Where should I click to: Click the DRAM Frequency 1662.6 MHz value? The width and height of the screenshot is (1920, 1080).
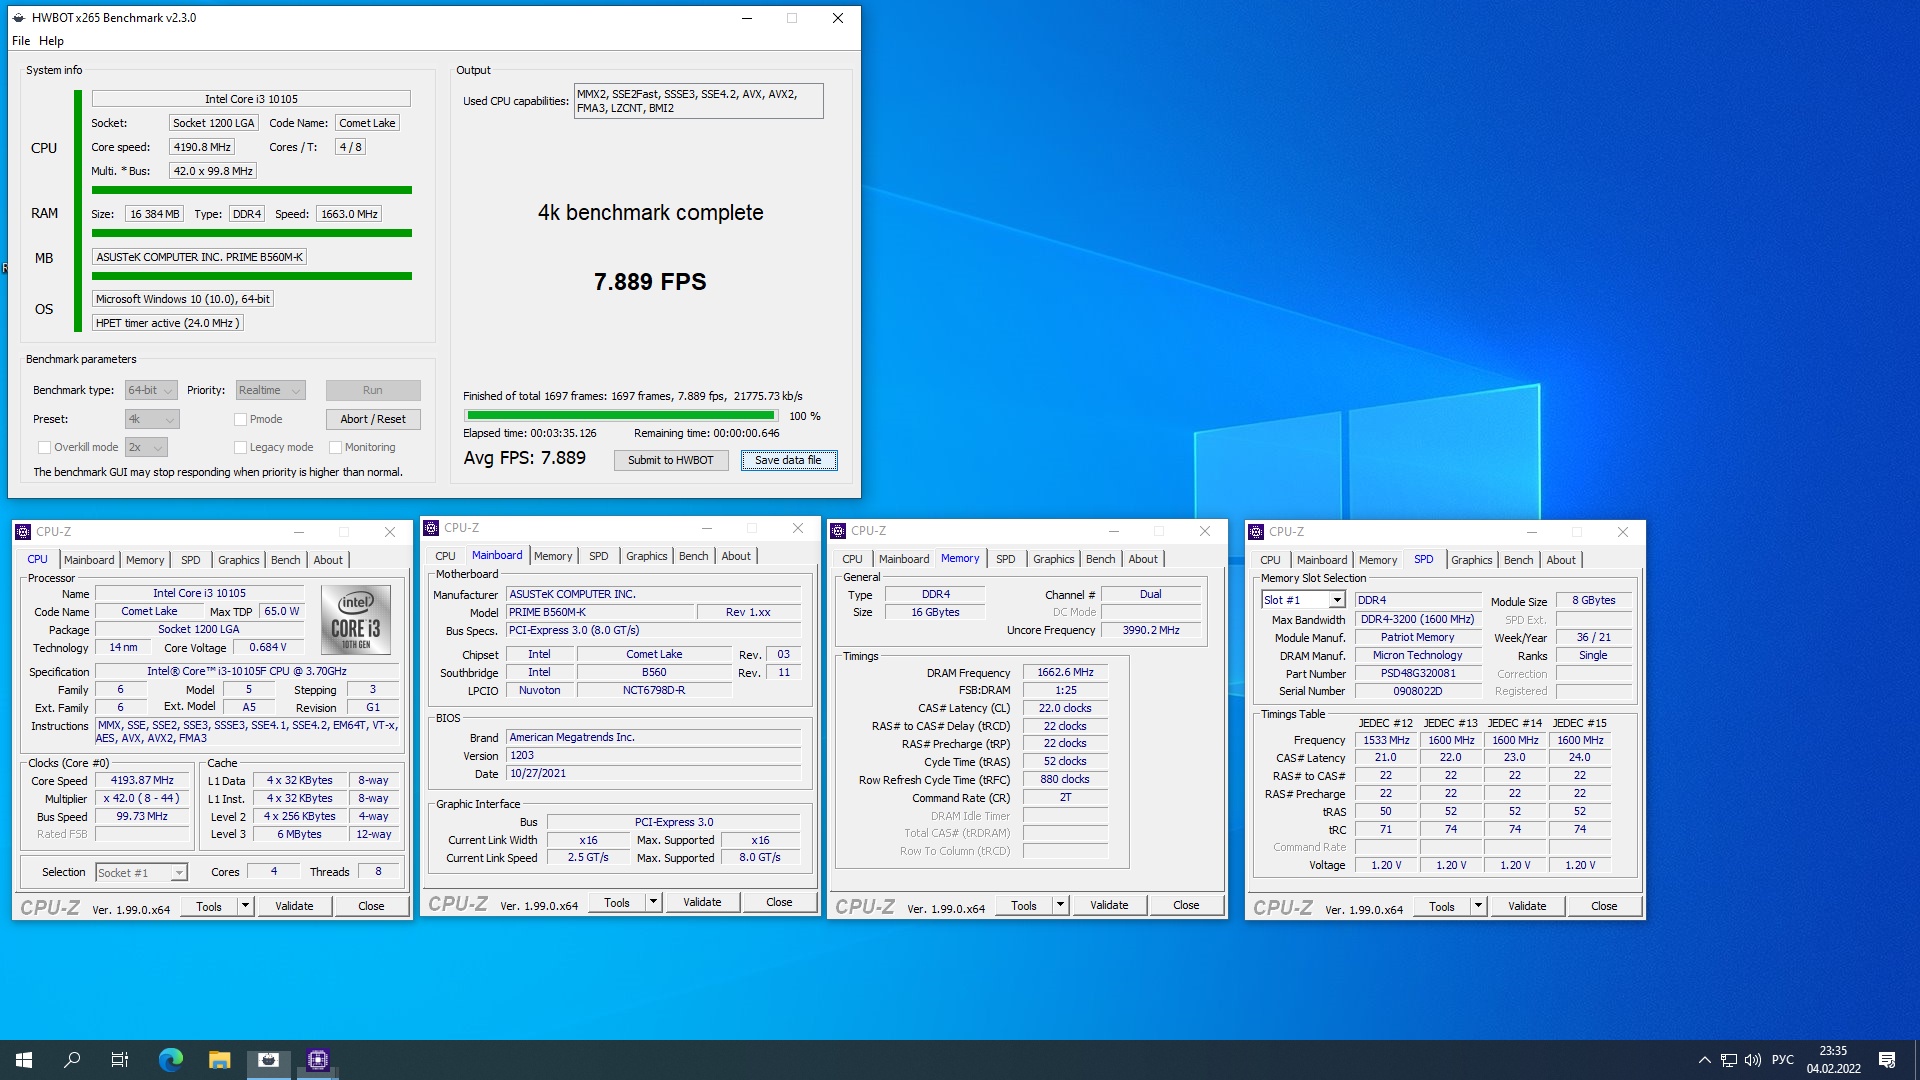point(1065,673)
